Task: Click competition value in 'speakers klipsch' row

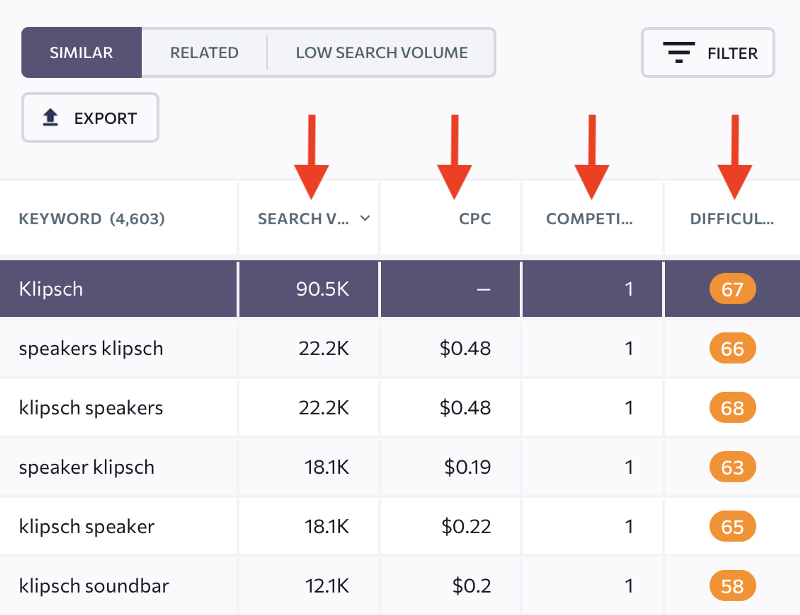Action: pyautogui.click(x=629, y=349)
